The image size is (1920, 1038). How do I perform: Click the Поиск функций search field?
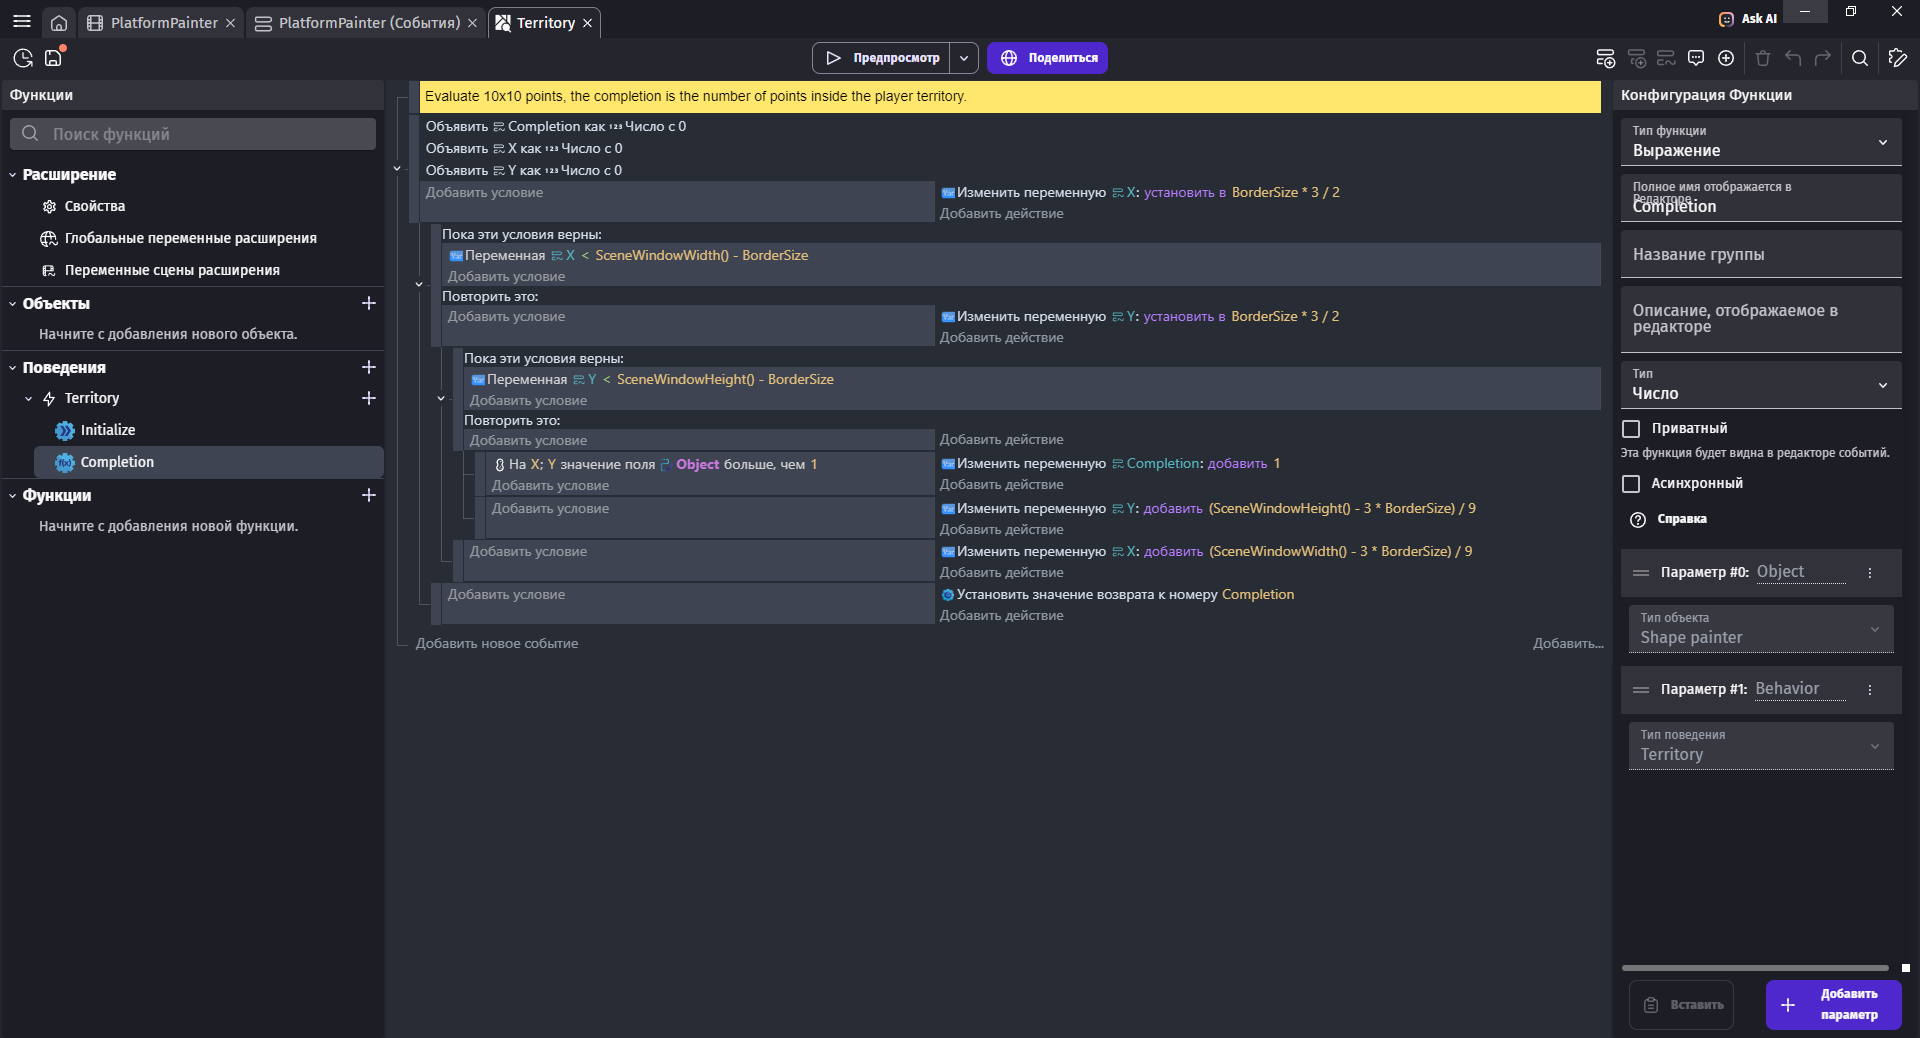[x=193, y=134]
